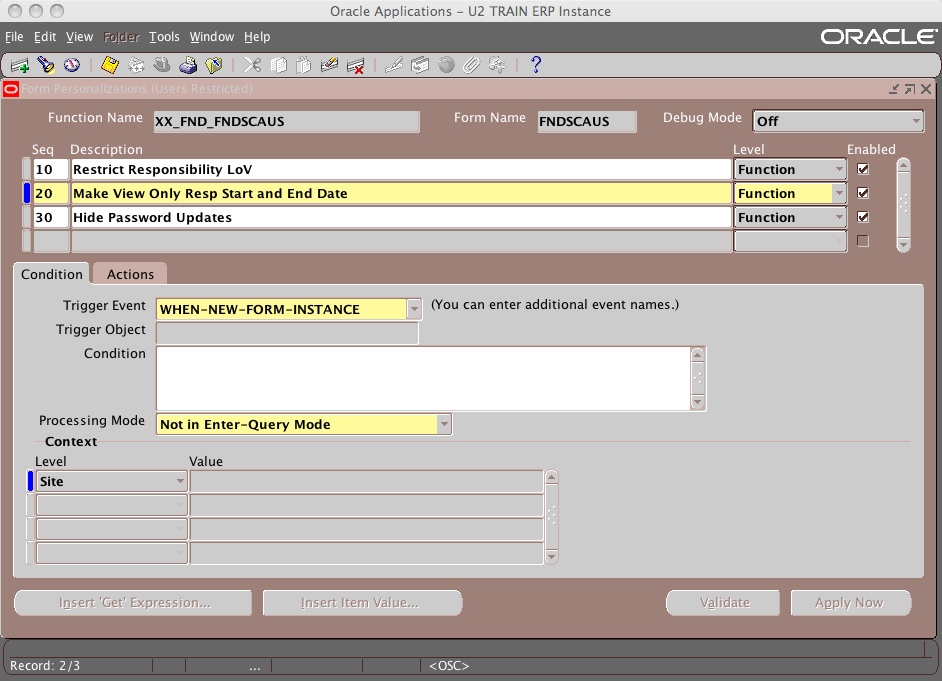The height and width of the screenshot is (681, 942).
Task: Uncheck Enabled for Restrict Responsibility LoV
Action: pyautogui.click(x=863, y=169)
